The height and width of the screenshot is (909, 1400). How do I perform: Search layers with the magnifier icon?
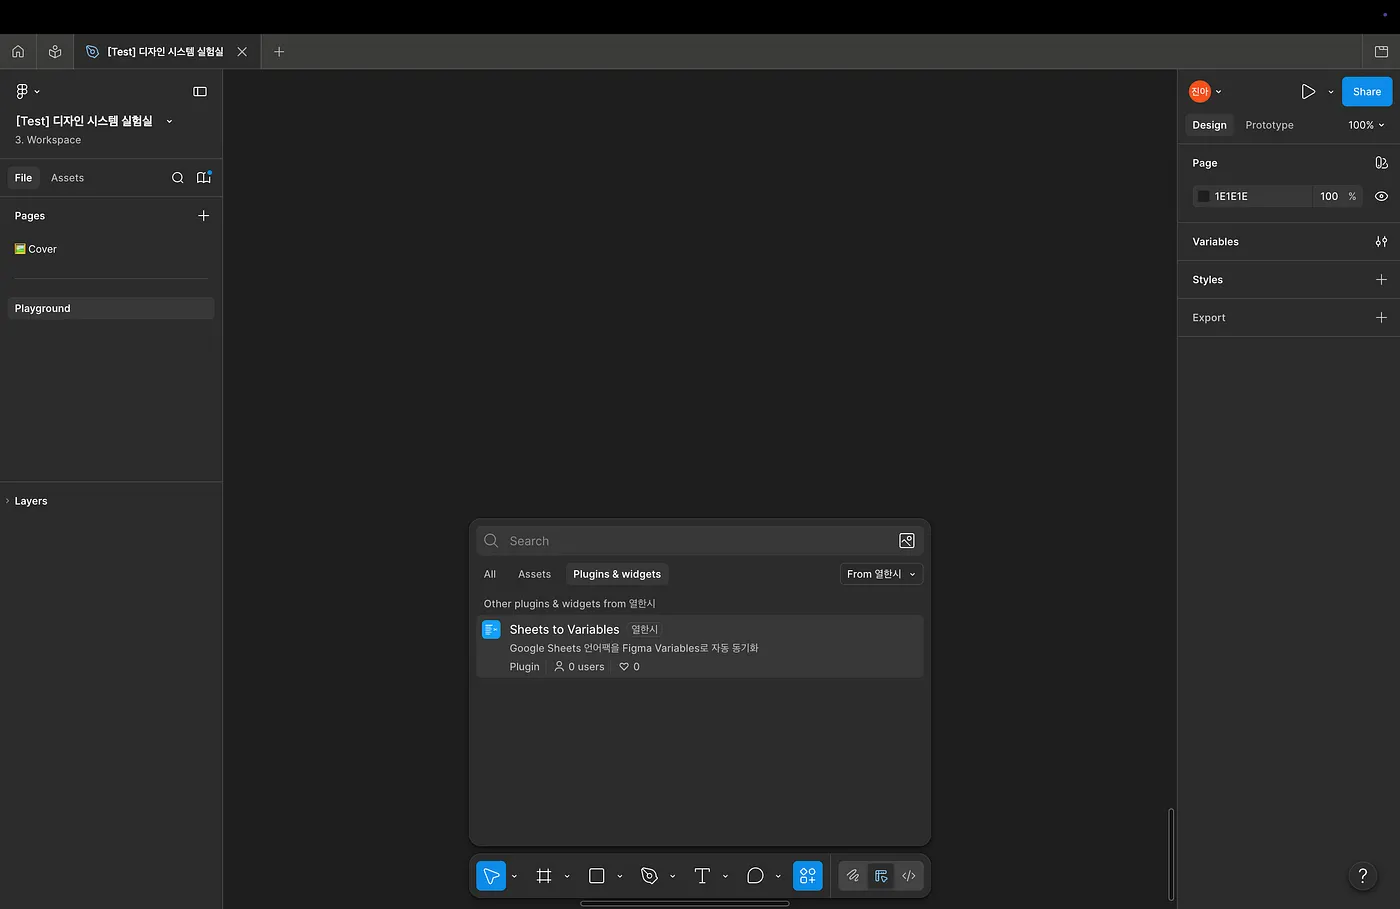tap(177, 178)
